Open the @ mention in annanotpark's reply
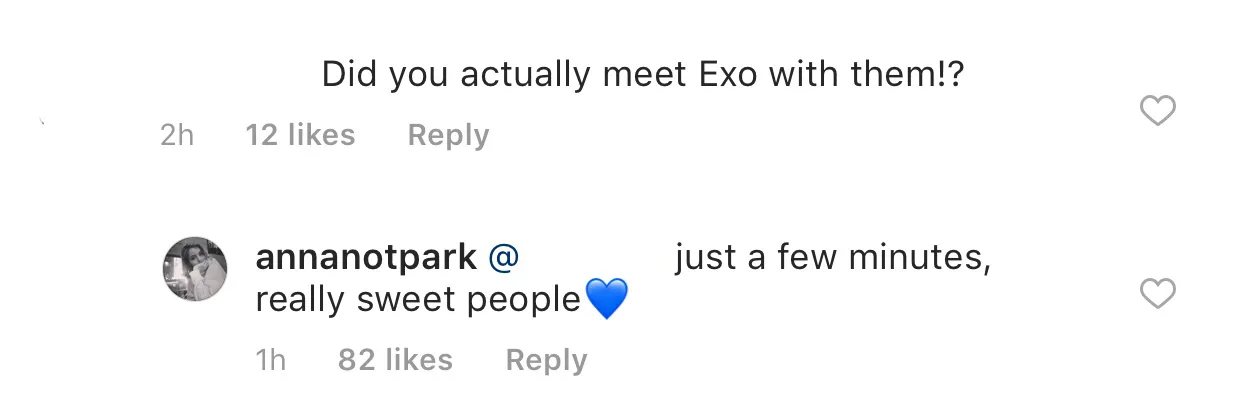1240x404 pixels. point(503,259)
